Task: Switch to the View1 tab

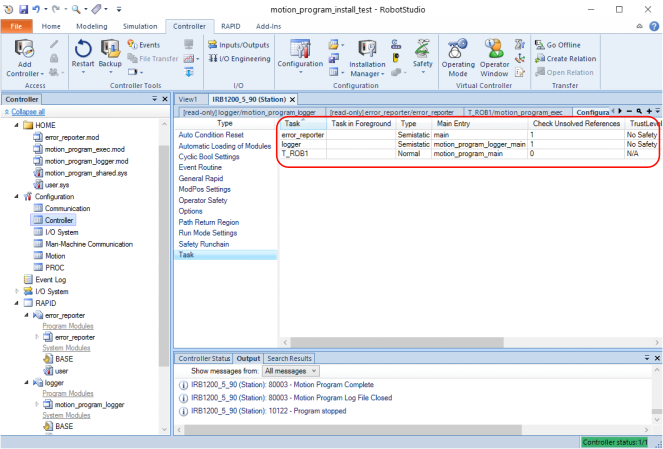Action: [x=188, y=99]
